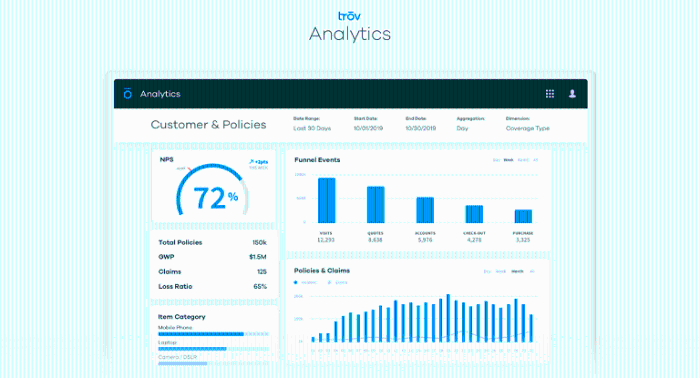Click the Trov logo in header bar
Image resolution: width=700 pixels, height=378 pixels.
point(128,93)
